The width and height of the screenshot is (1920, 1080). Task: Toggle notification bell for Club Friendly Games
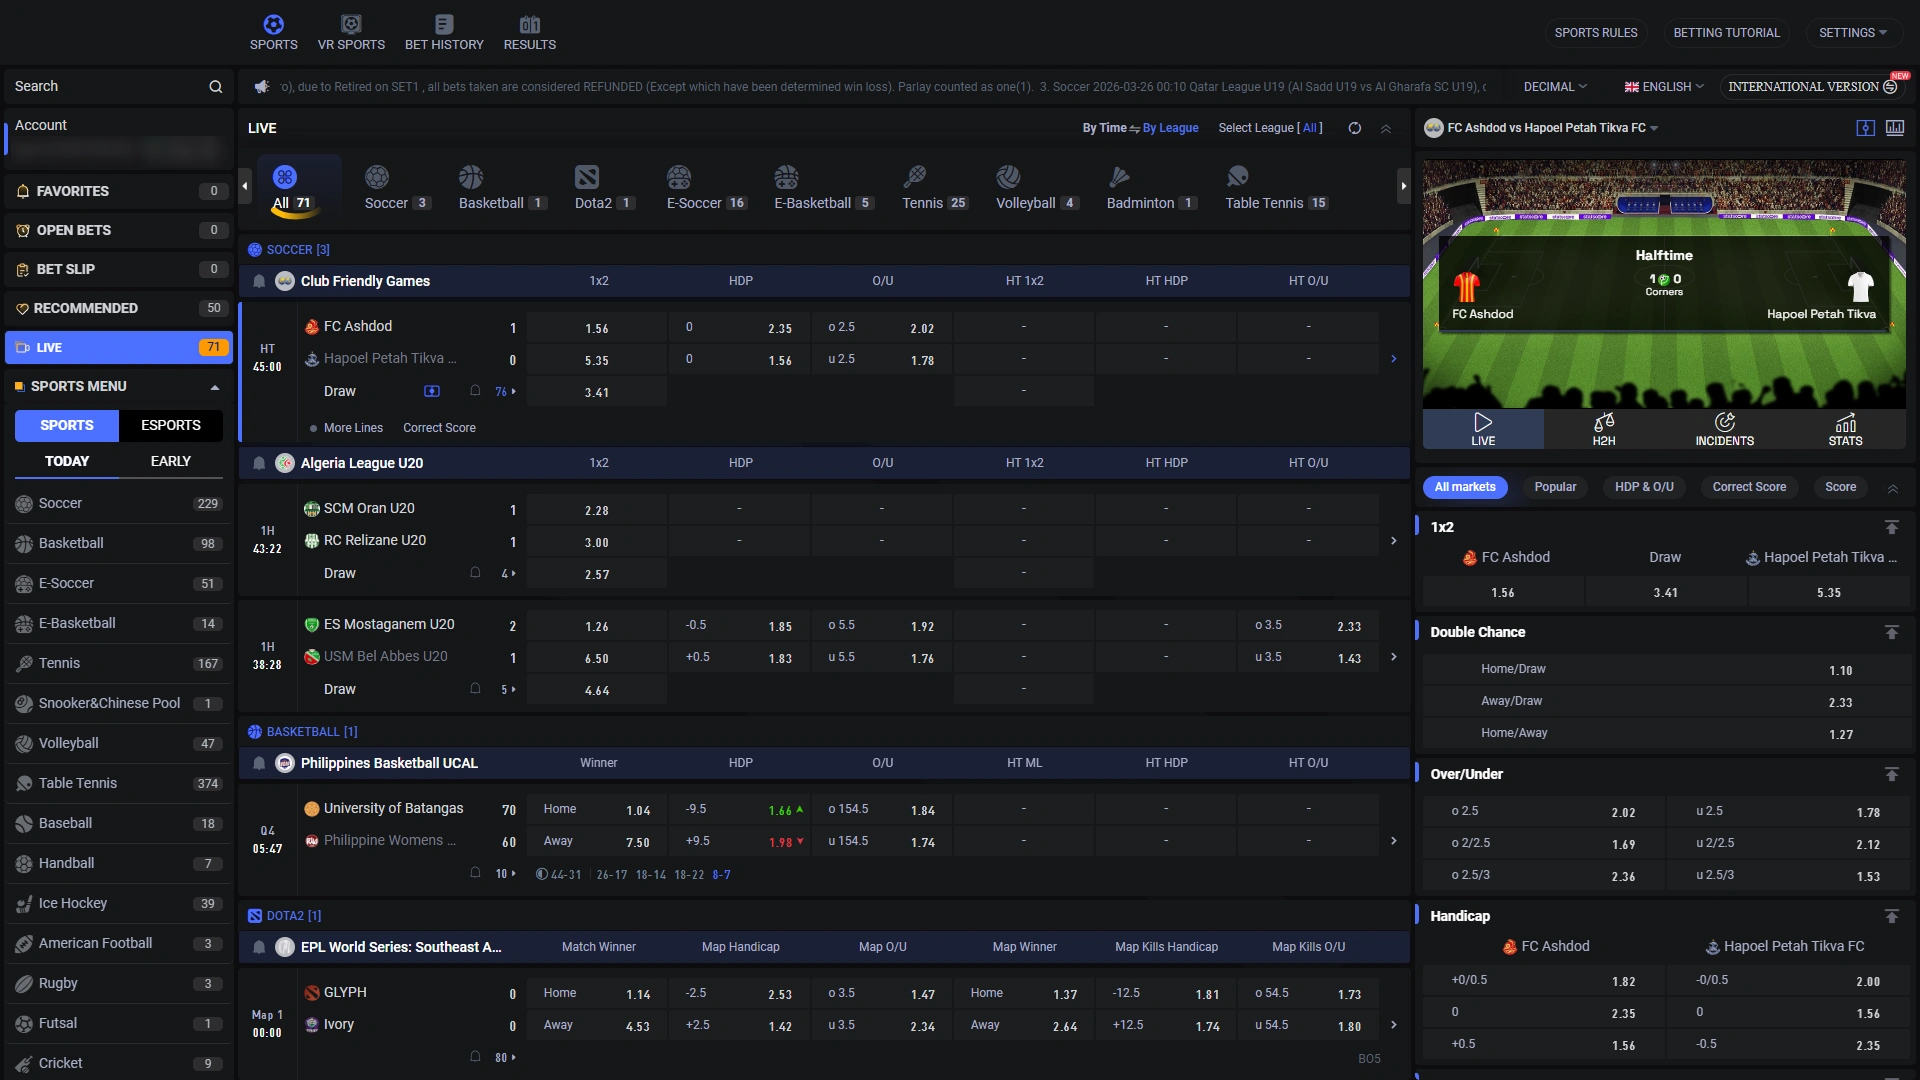259,281
